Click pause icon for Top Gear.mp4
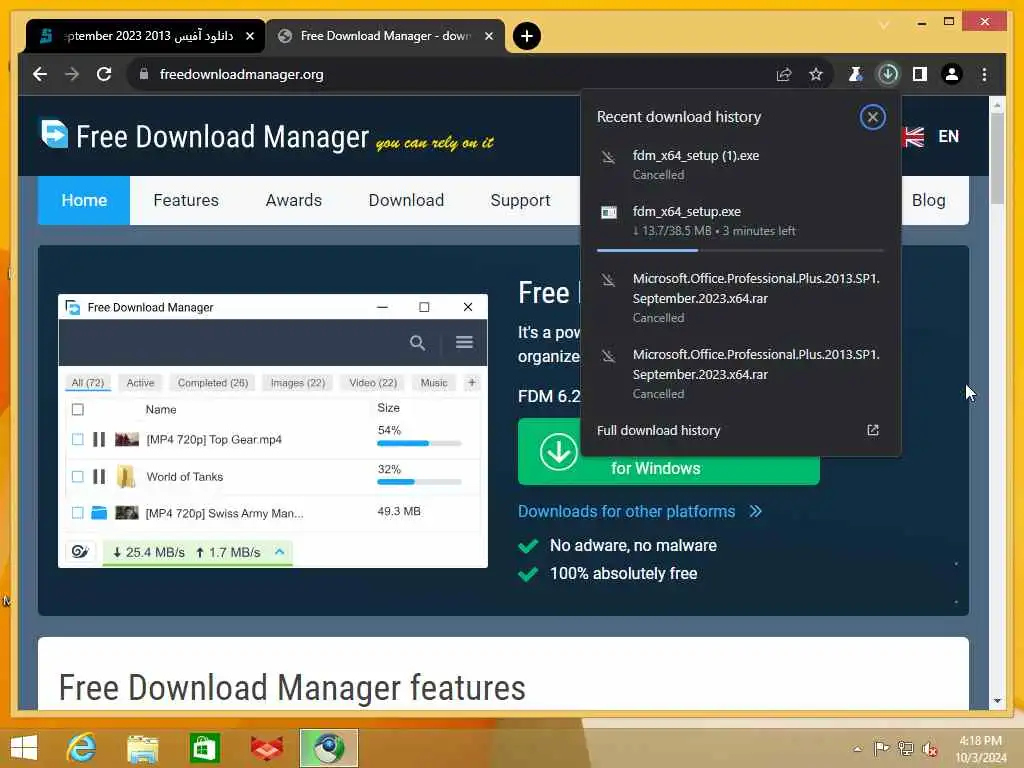Viewport: 1024px width, 768px height. click(x=99, y=439)
